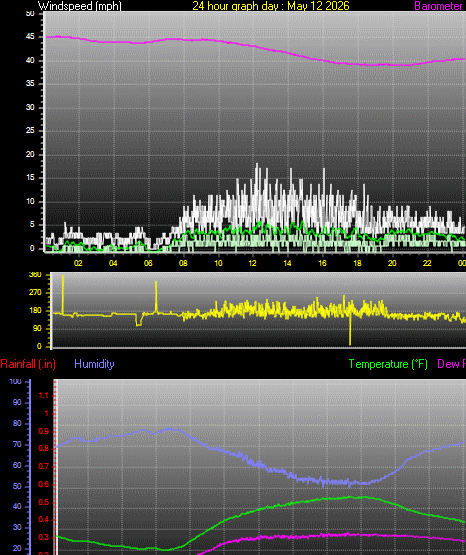Click the red '1.1' rainfall axis value
The image size is (466, 555).
[x=43, y=396]
